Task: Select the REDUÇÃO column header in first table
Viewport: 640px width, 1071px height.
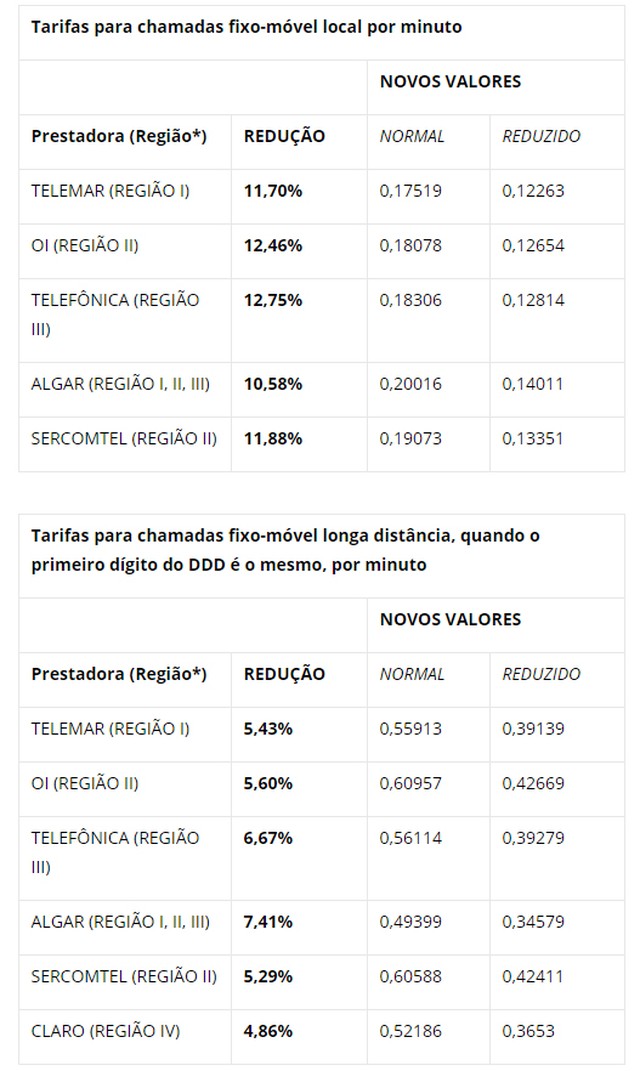Action: click(x=284, y=136)
